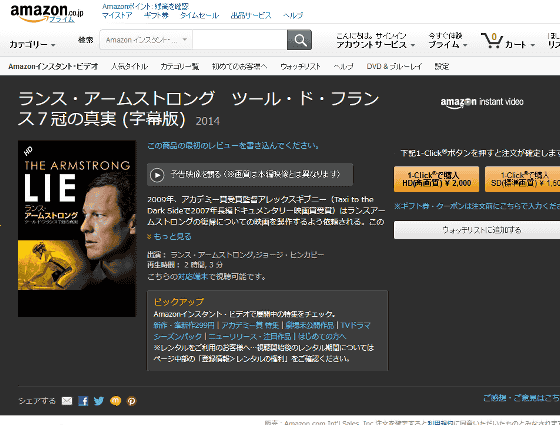The width and height of the screenshot is (560, 425).
Task: Share on Facebook icon
Action: point(83,401)
